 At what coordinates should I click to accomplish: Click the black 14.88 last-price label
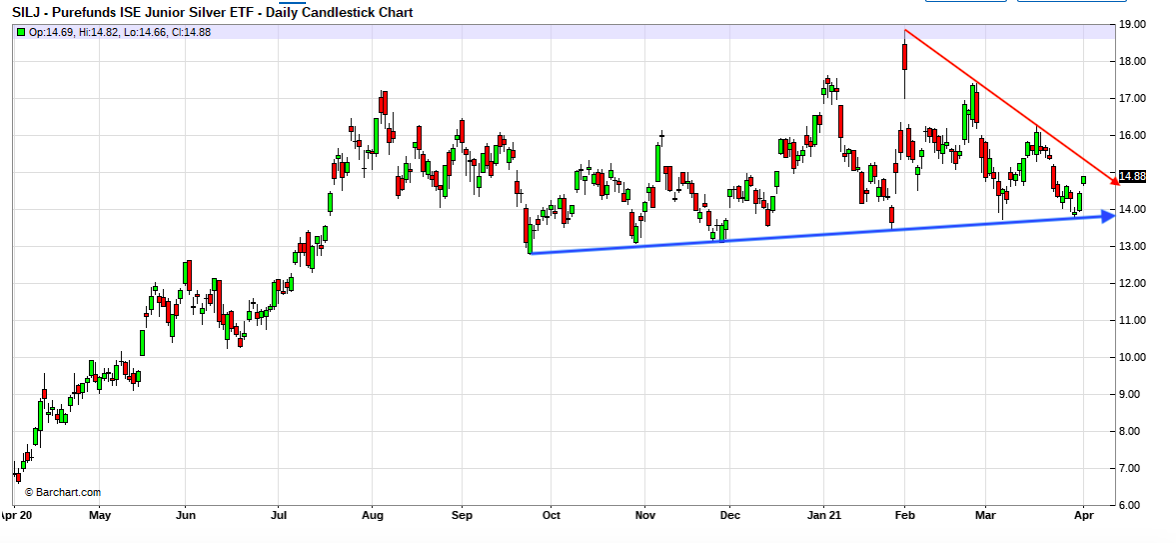(1132, 176)
